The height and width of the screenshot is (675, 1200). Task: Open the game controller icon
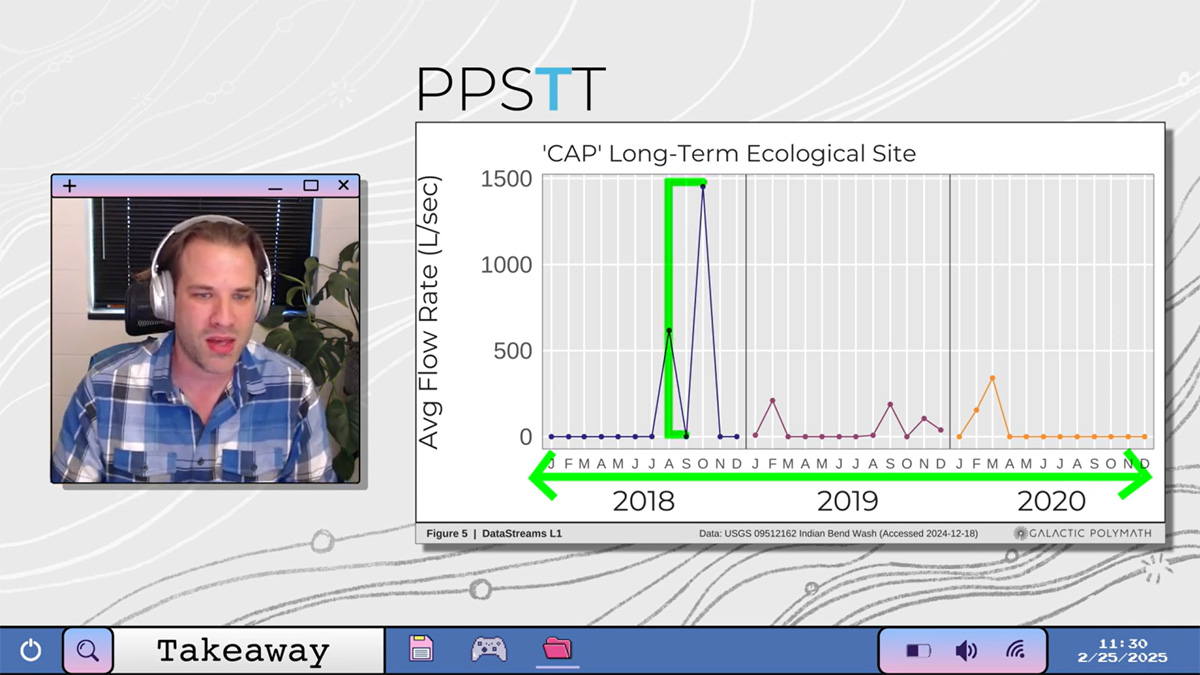point(489,649)
